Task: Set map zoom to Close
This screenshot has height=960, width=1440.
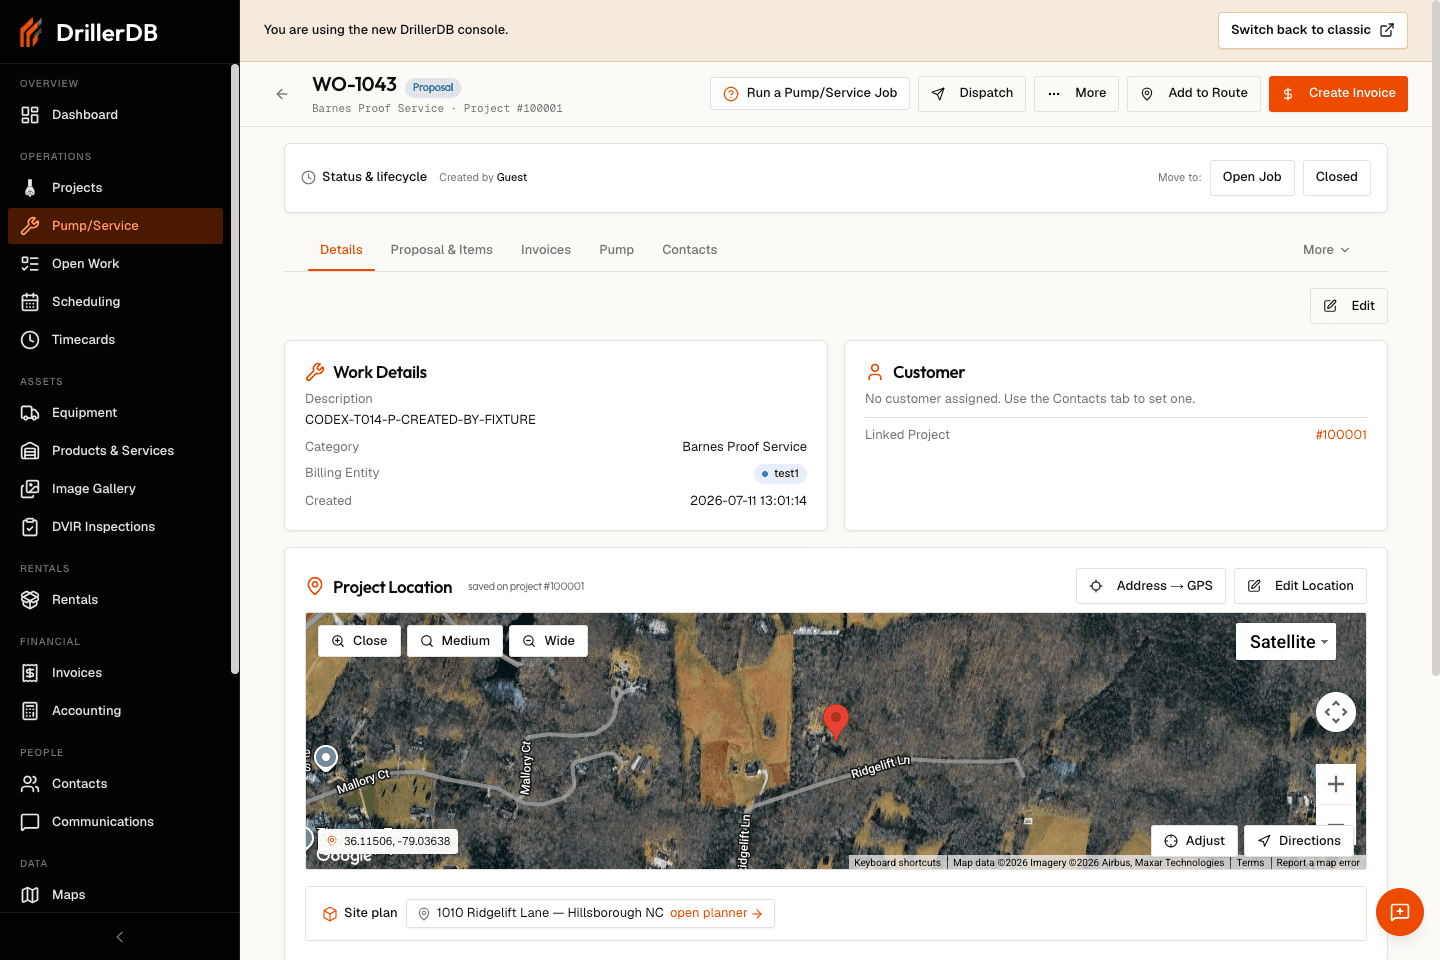Action: [x=359, y=641]
